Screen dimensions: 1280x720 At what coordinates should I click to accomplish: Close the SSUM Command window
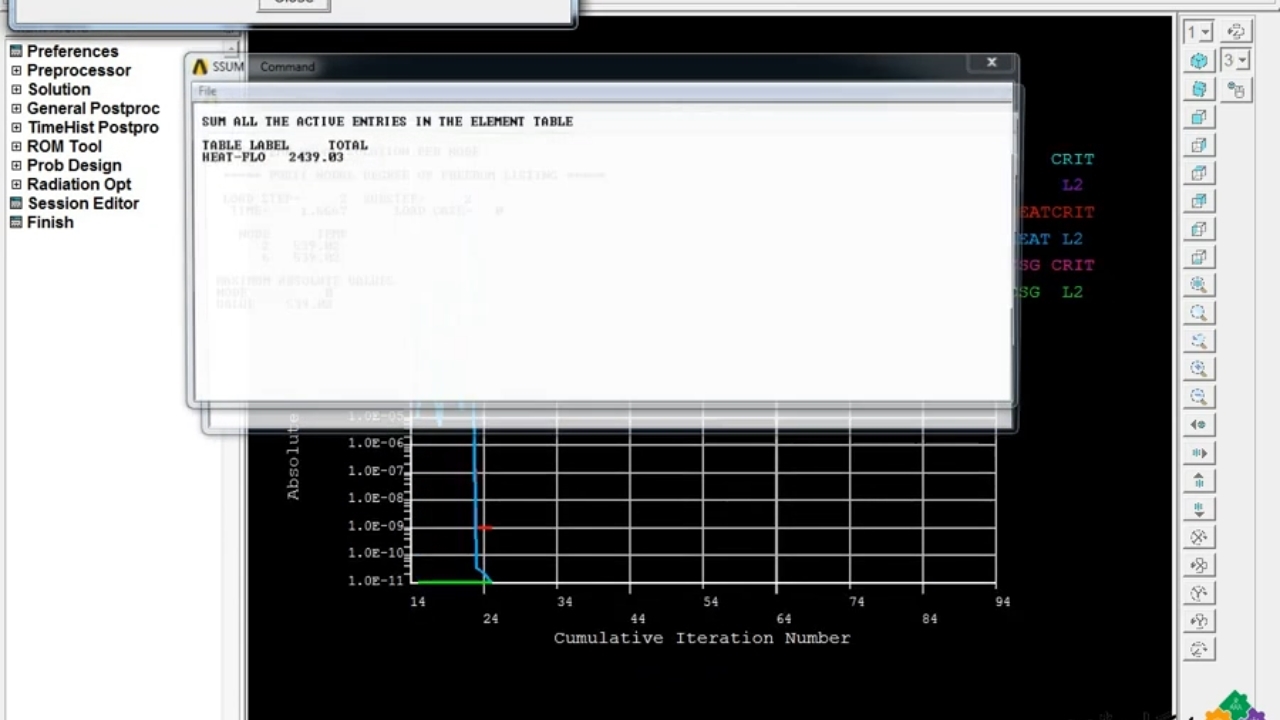coord(991,63)
